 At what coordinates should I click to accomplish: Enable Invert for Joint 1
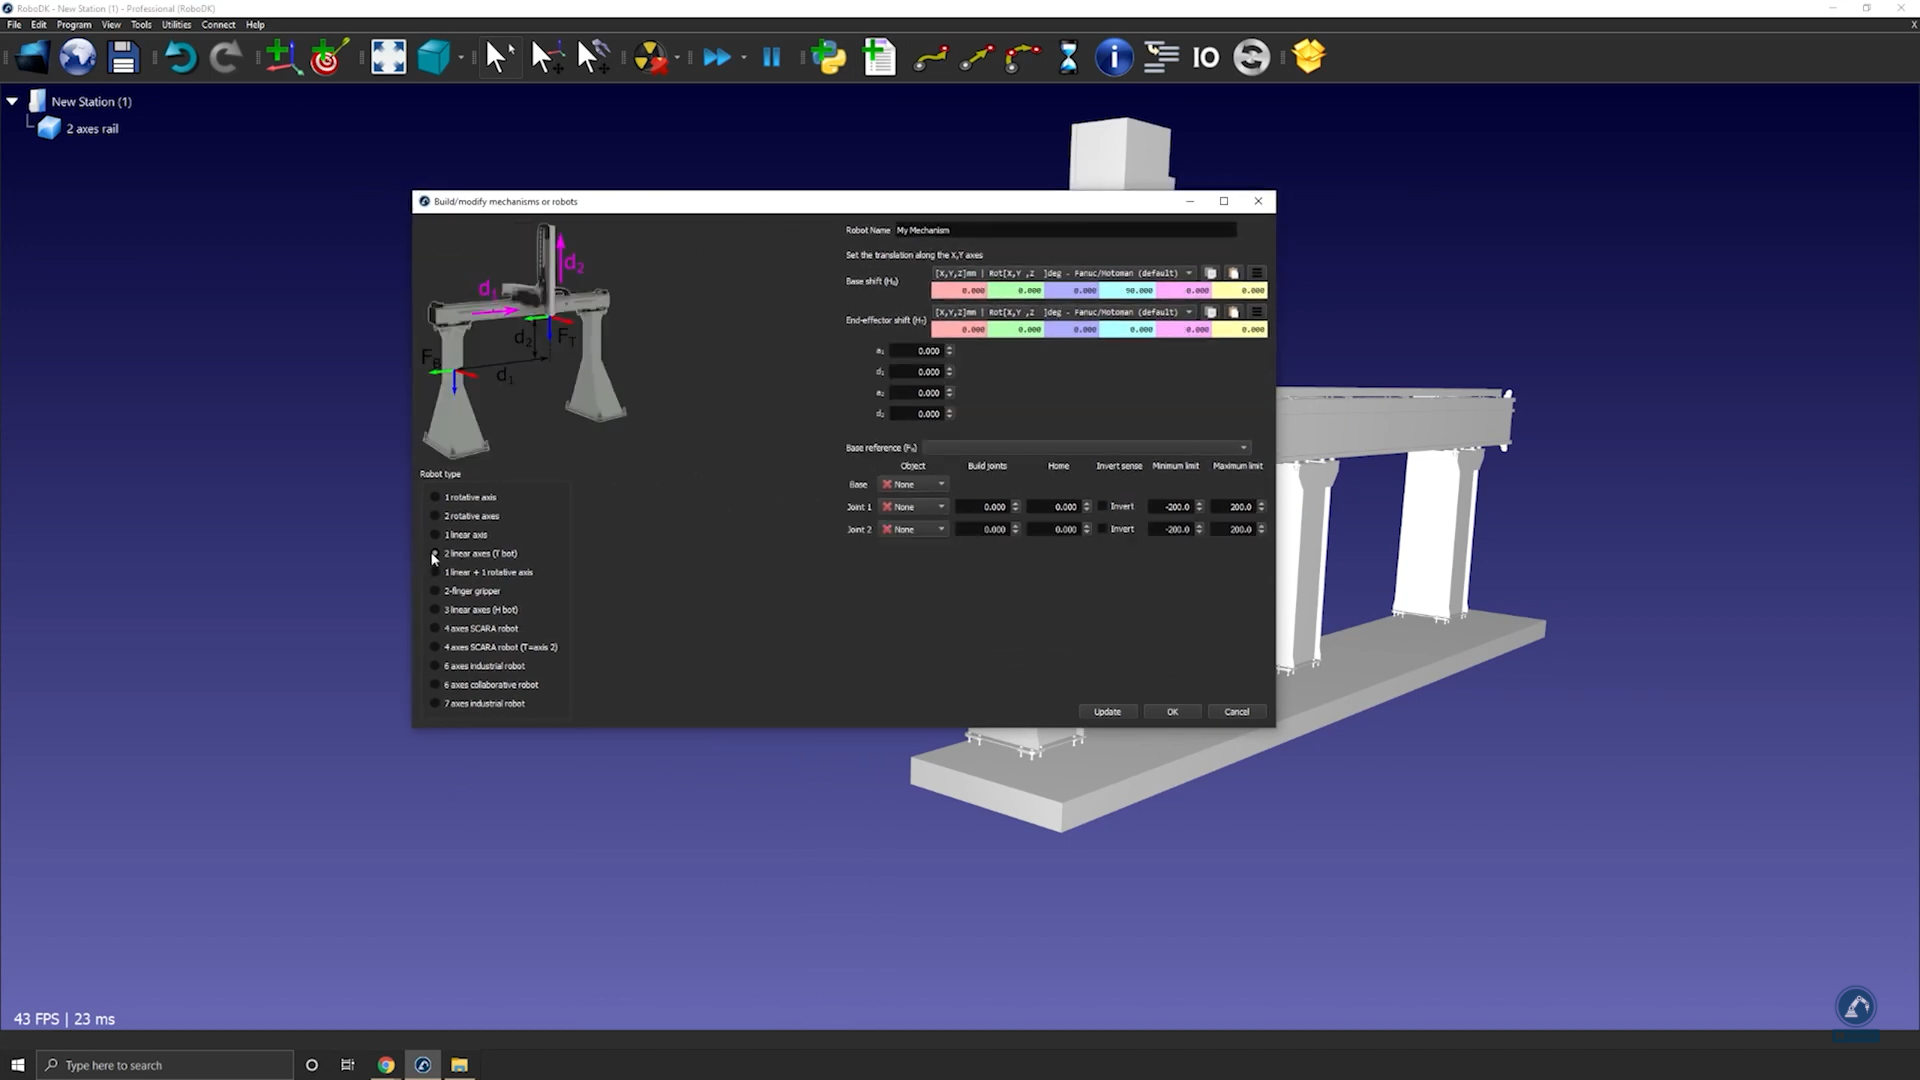[1103, 507]
